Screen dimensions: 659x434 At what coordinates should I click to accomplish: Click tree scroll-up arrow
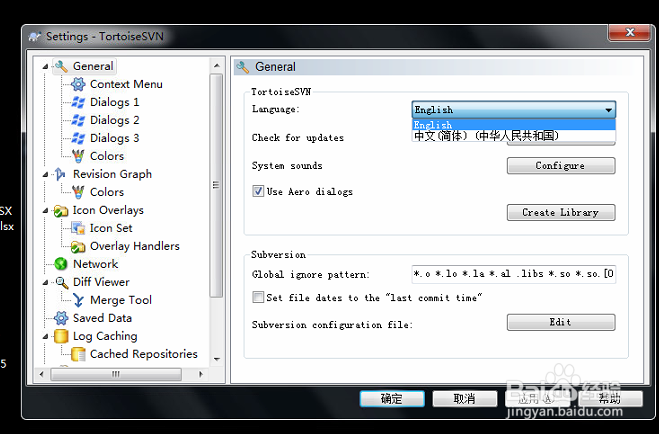[x=216, y=66]
